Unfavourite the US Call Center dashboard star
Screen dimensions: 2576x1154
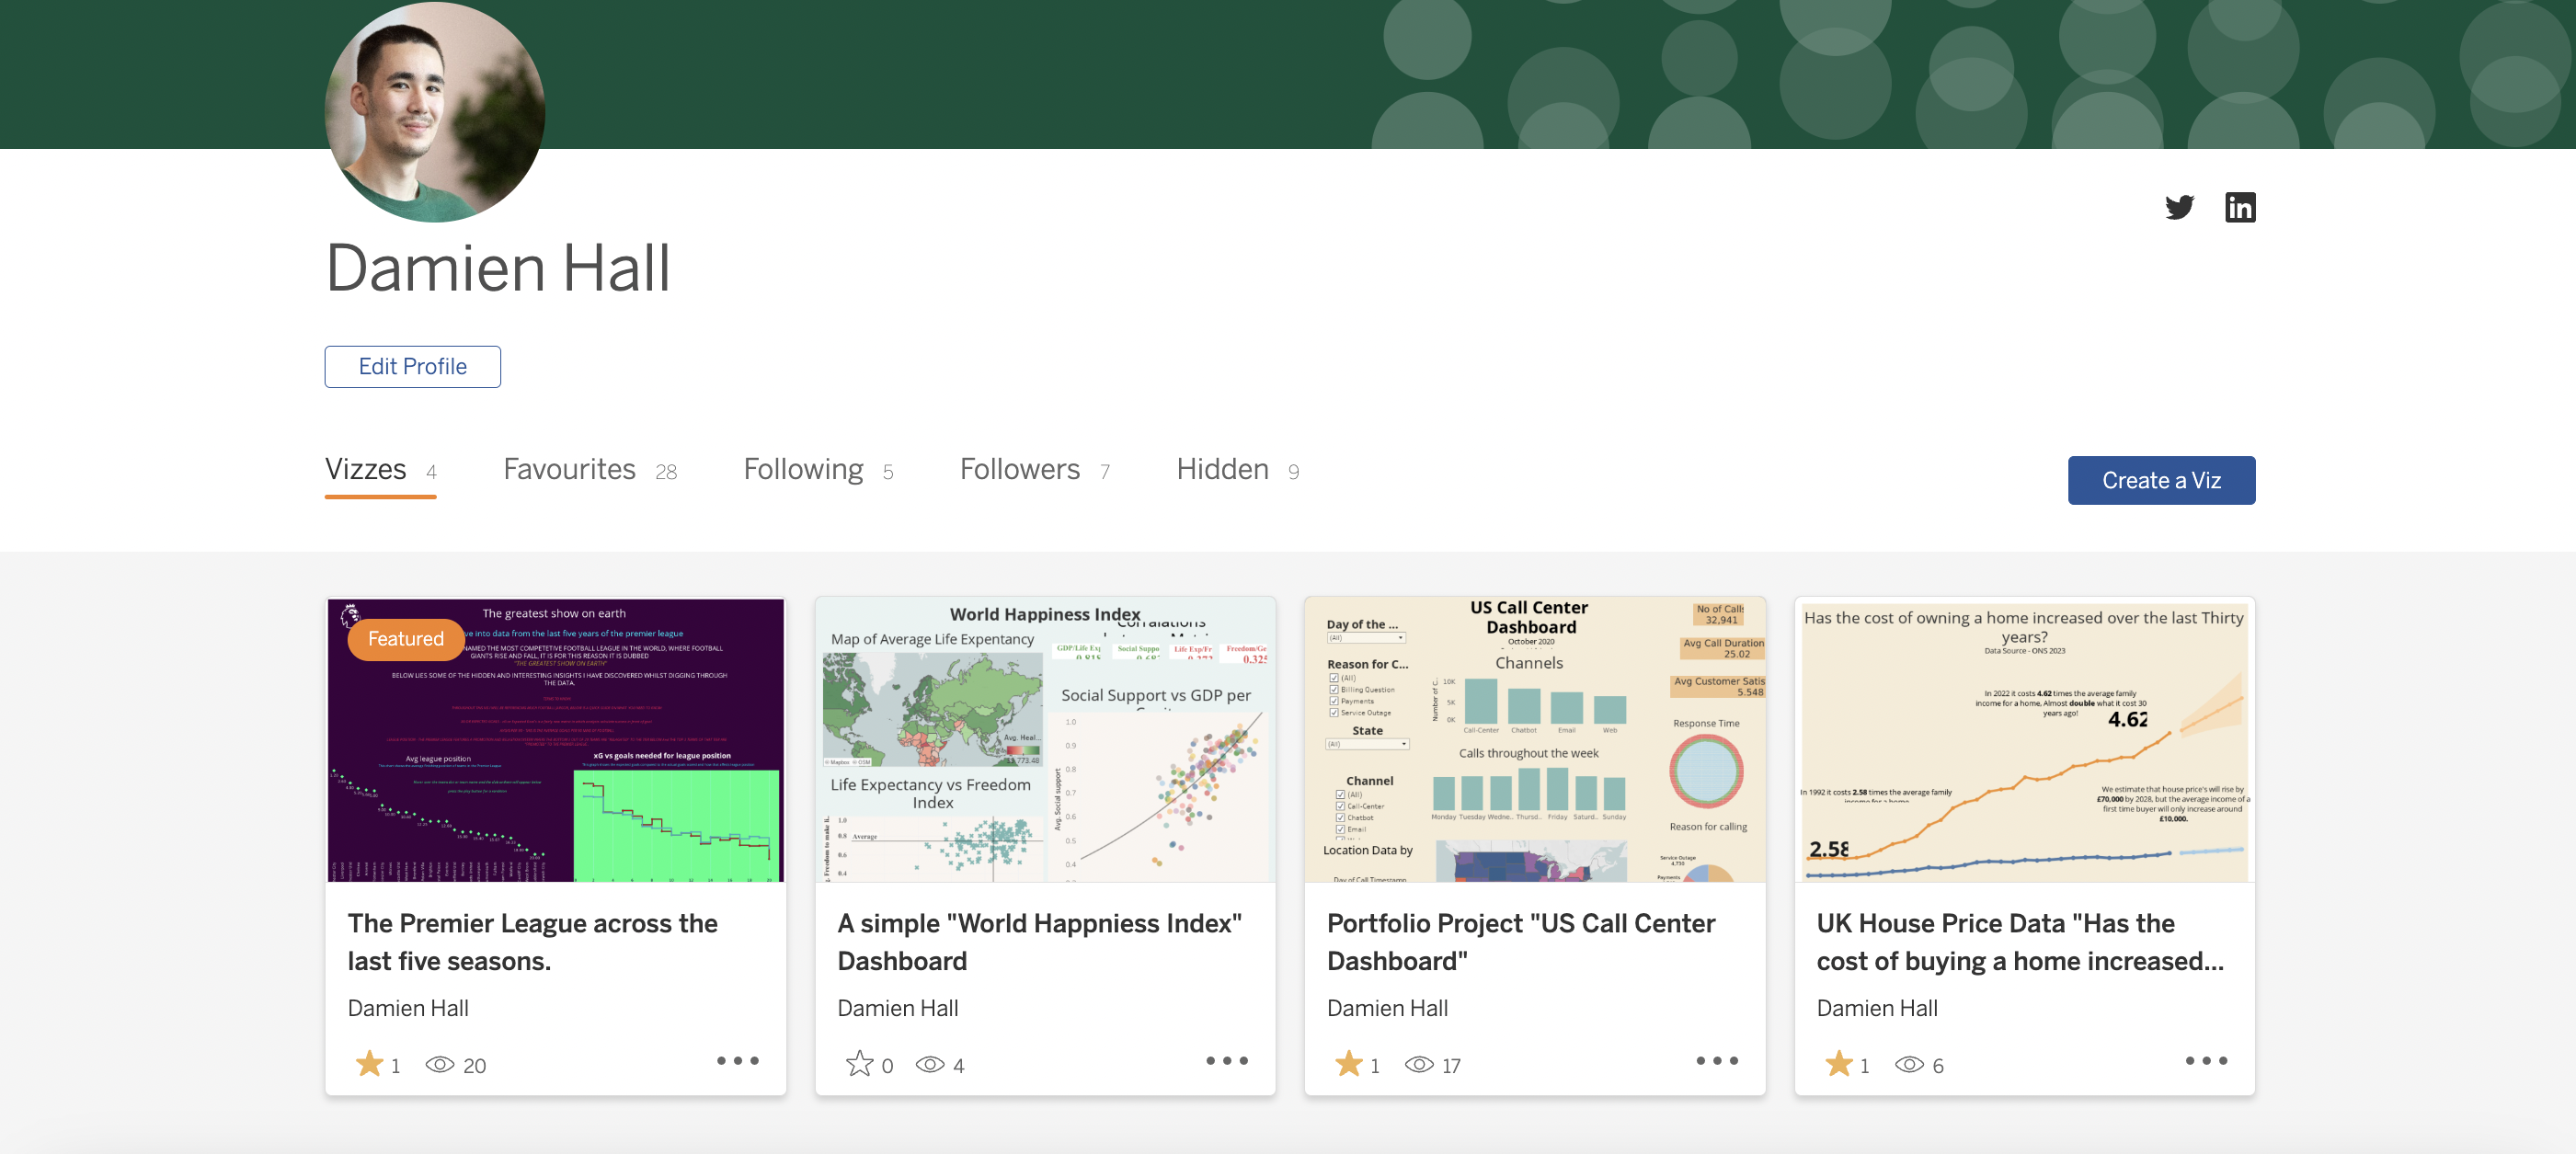coord(1348,1064)
